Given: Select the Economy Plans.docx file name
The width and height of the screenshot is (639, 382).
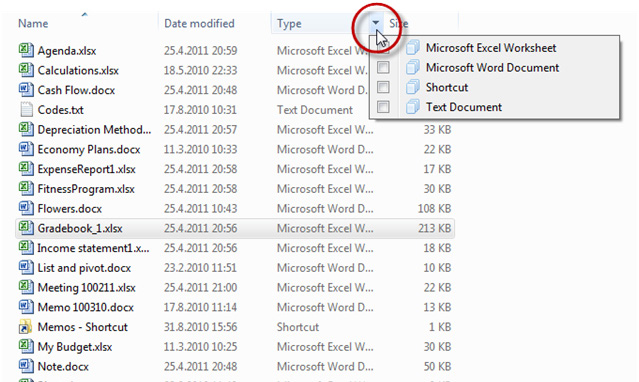Looking at the screenshot, I should pyautogui.click(x=89, y=149).
